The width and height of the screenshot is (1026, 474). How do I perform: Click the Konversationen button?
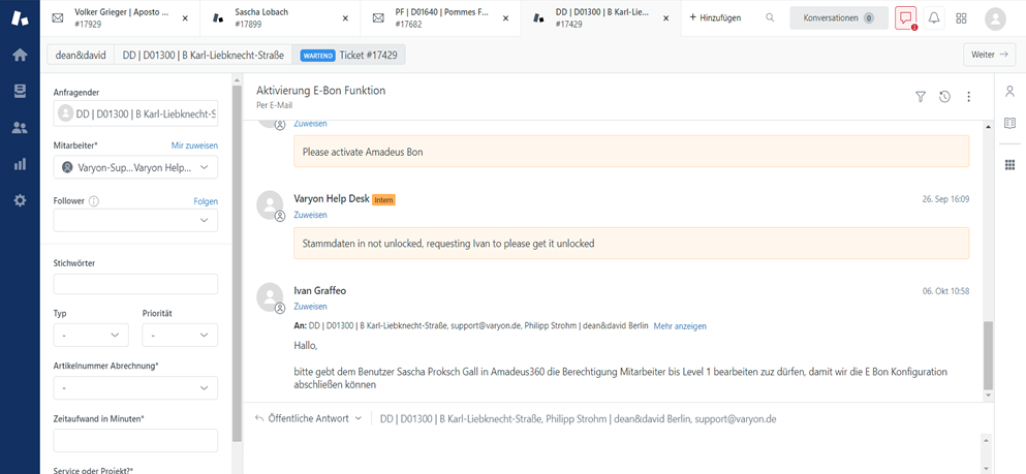pyautogui.click(x=838, y=18)
